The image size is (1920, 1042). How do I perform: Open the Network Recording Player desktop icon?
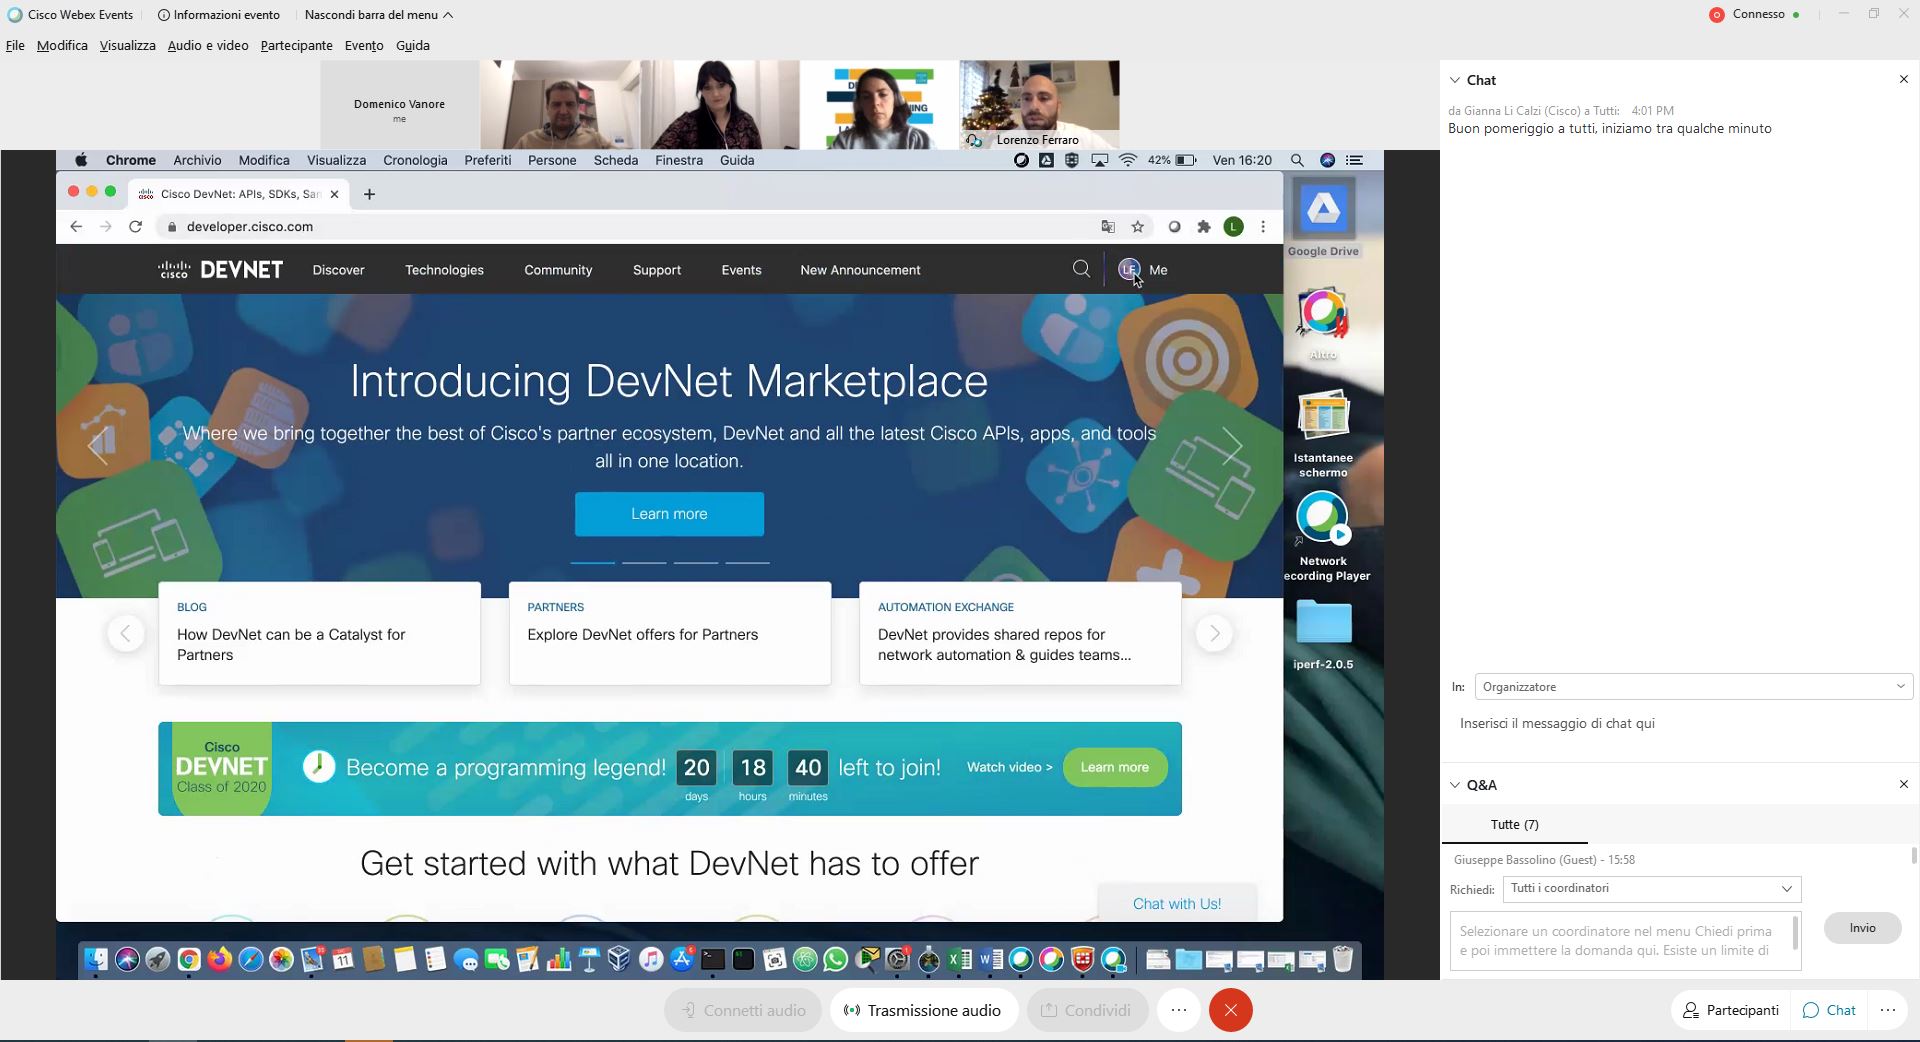(x=1323, y=537)
